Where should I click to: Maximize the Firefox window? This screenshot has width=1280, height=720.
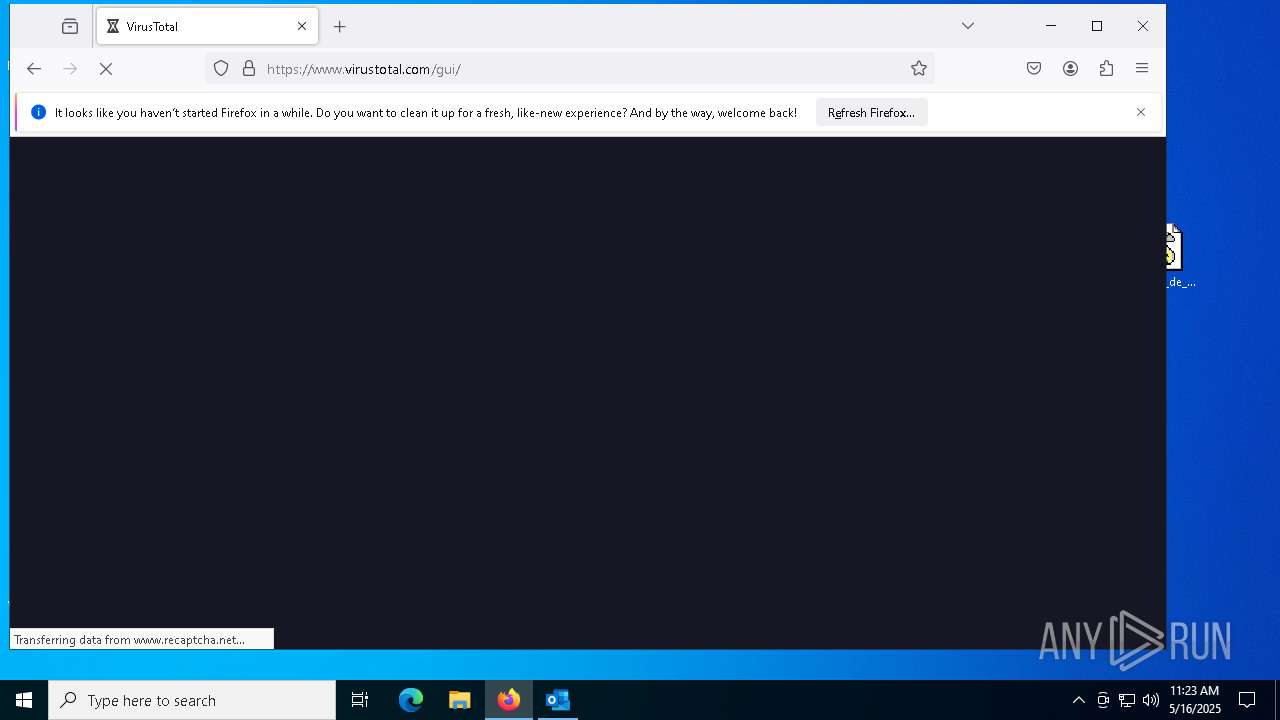[1097, 26]
